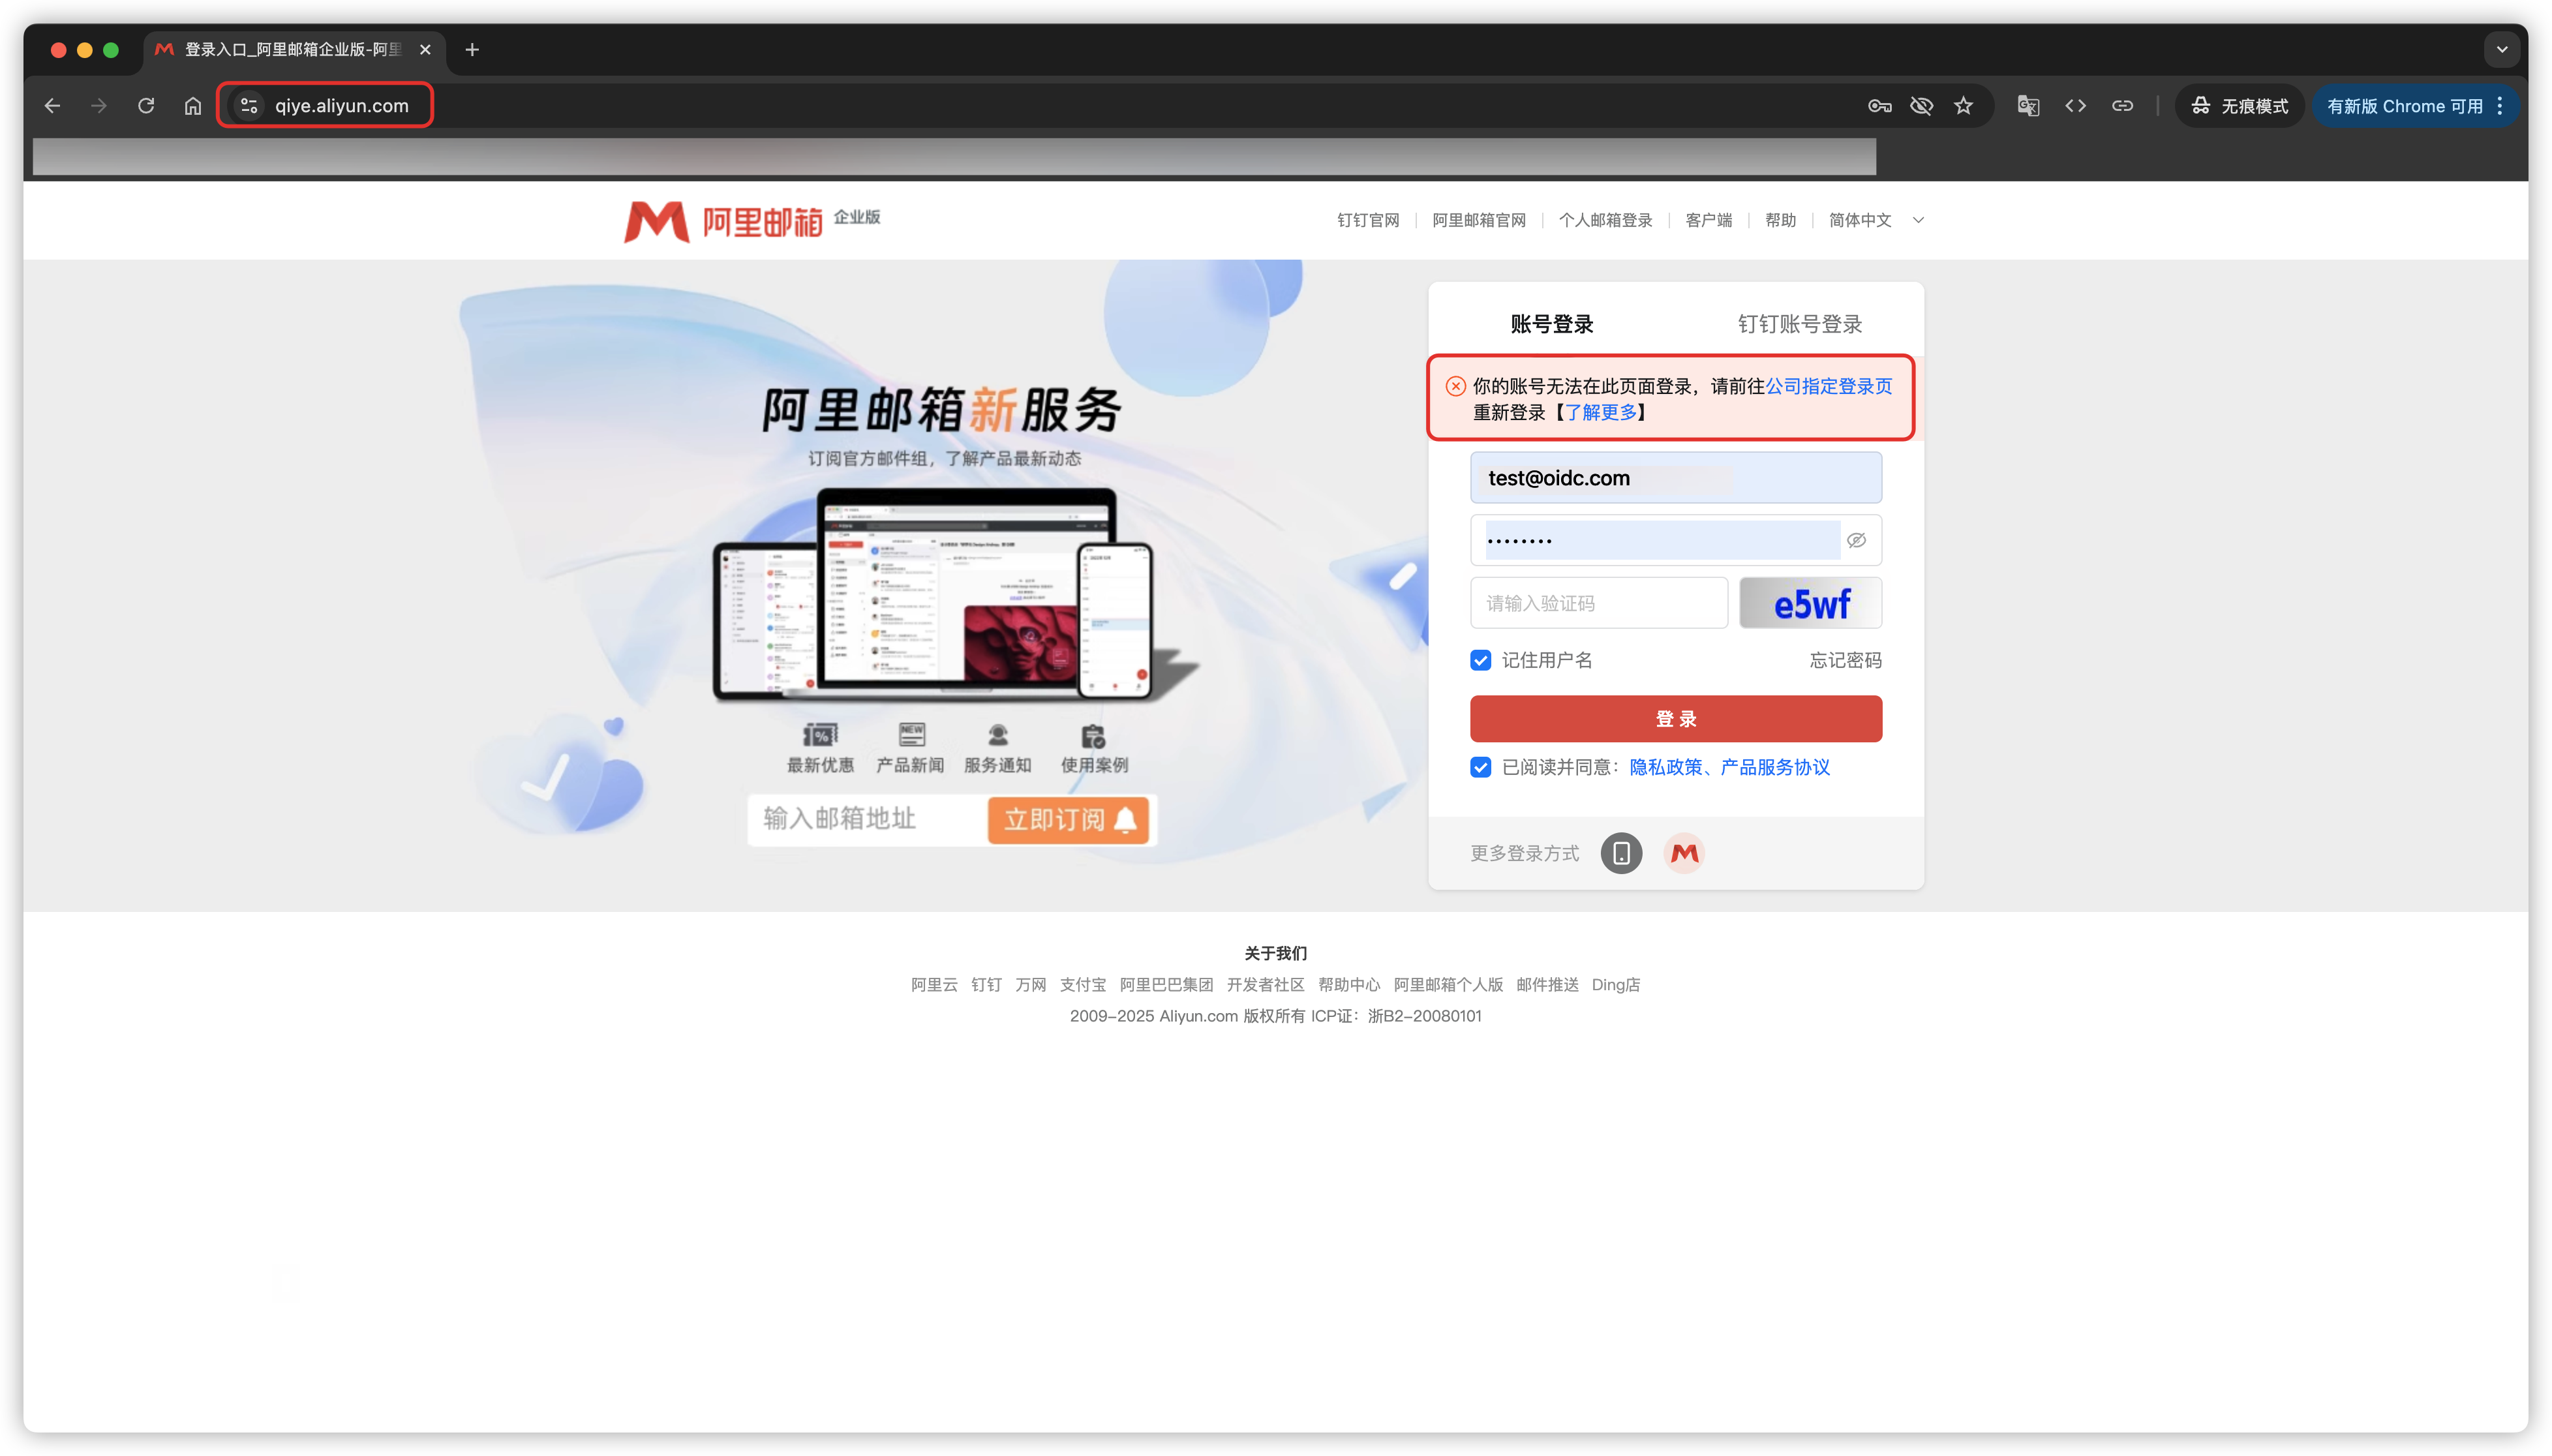Open Chrome menu with three dots
2552x1456 pixels.
[2500, 106]
